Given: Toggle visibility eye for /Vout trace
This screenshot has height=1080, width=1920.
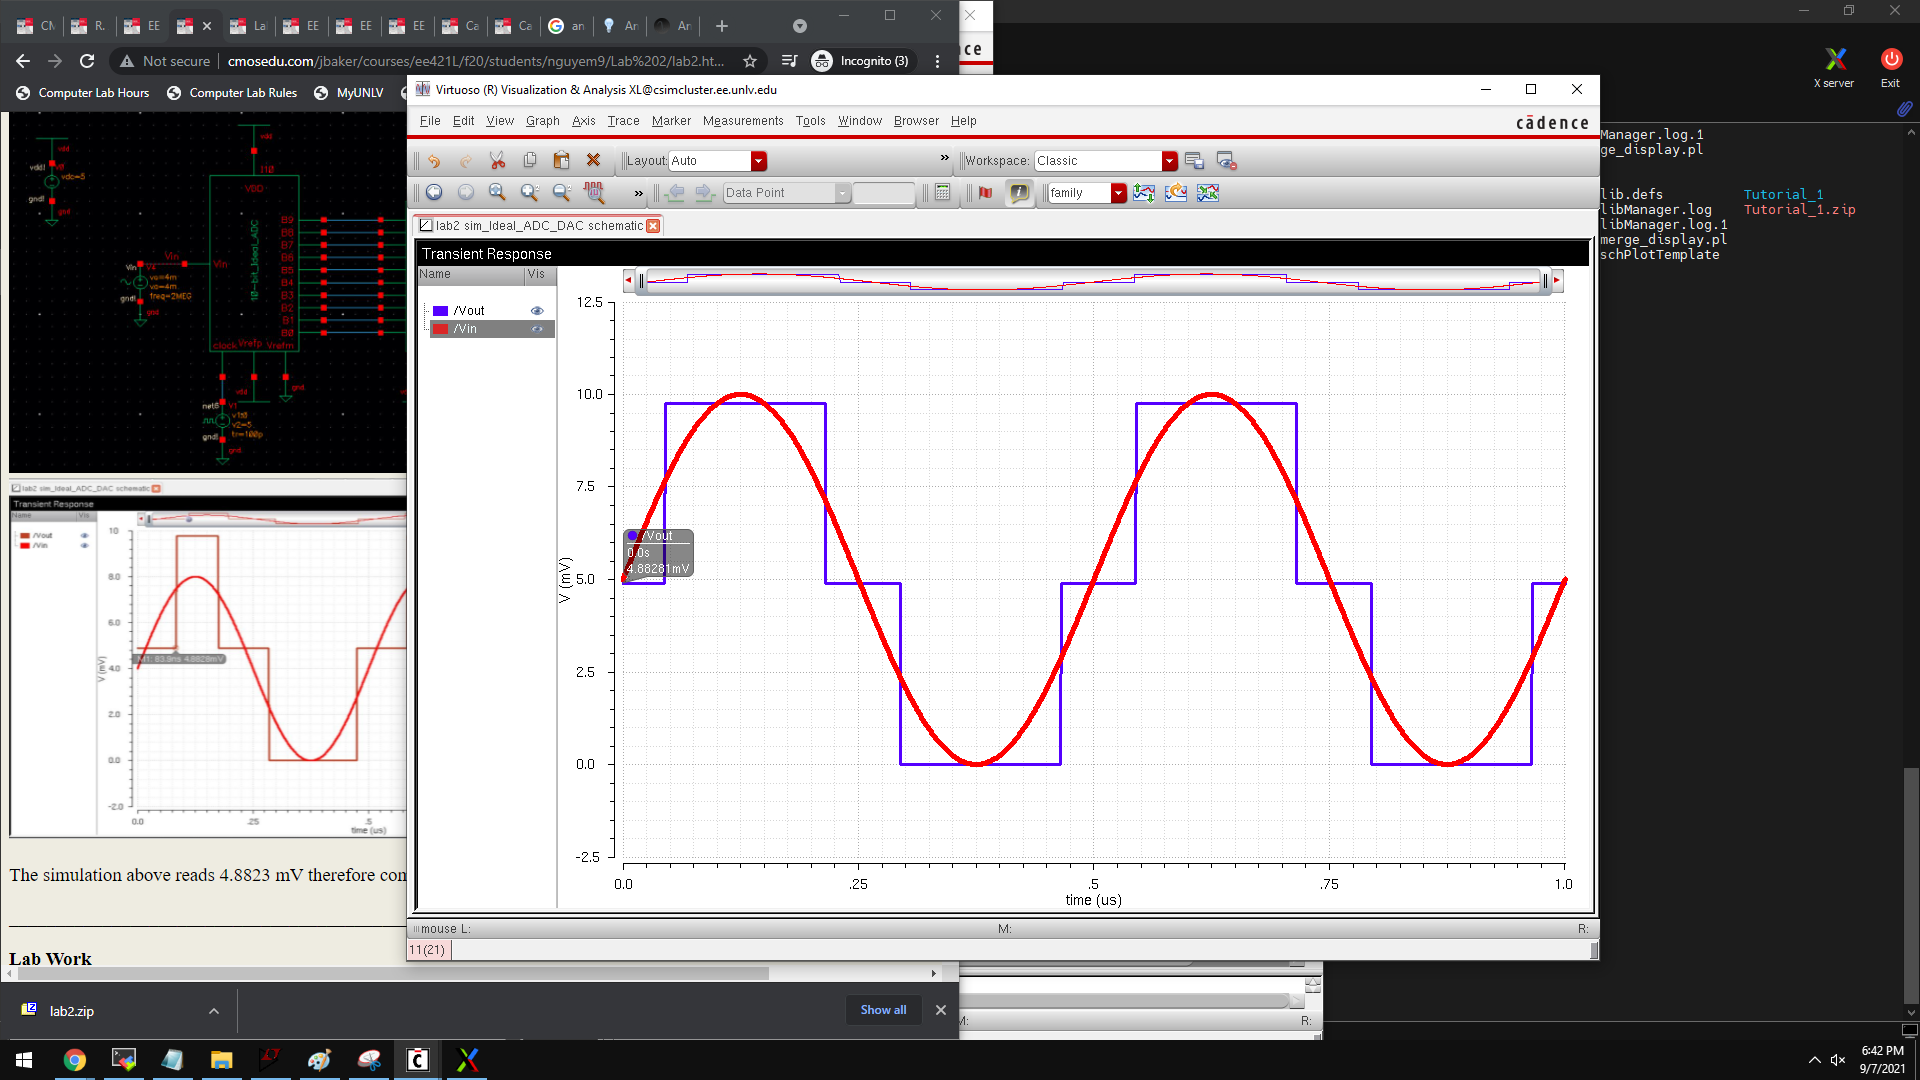Looking at the screenshot, I should [x=537, y=311].
